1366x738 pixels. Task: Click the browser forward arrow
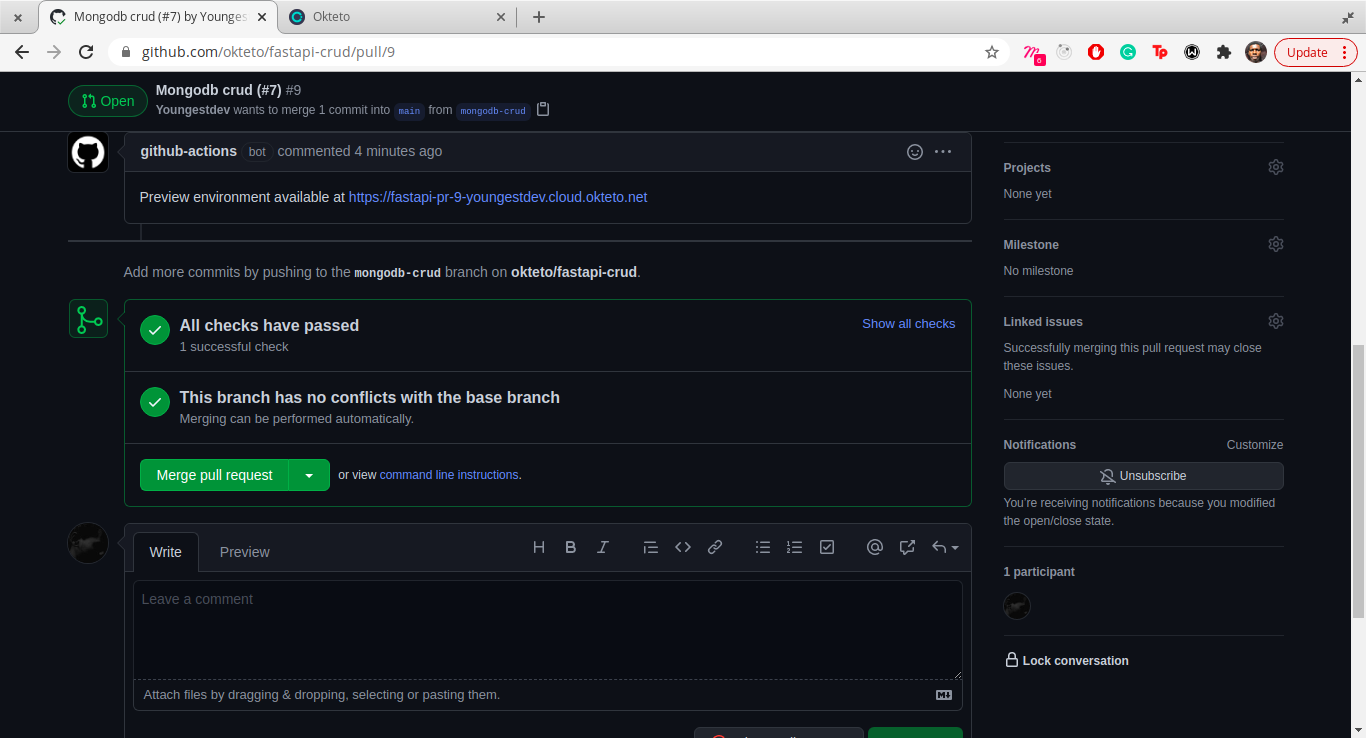tap(54, 52)
